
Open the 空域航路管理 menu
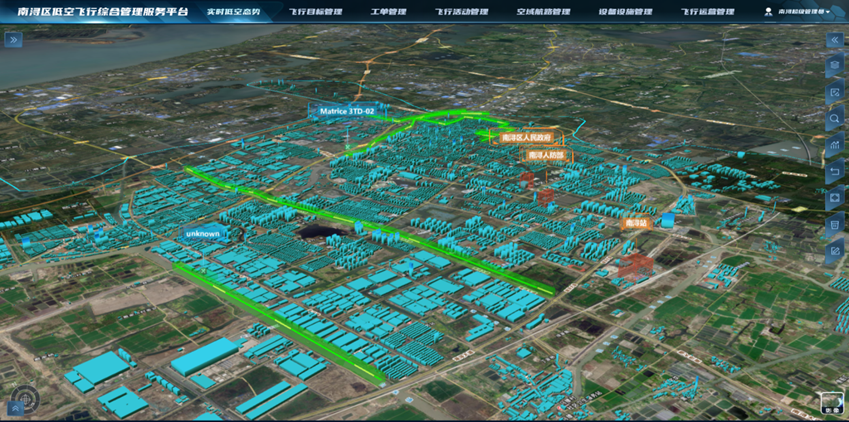pos(543,12)
